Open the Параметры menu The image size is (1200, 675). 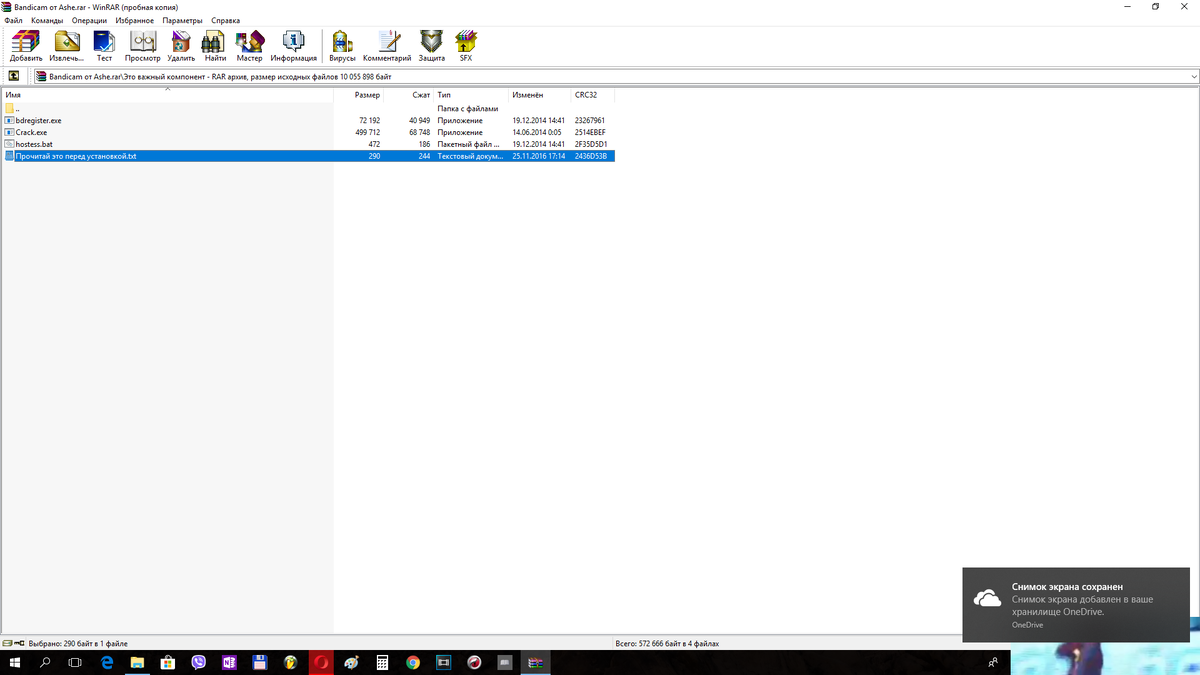pyautogui.click(x=182, y=20)
